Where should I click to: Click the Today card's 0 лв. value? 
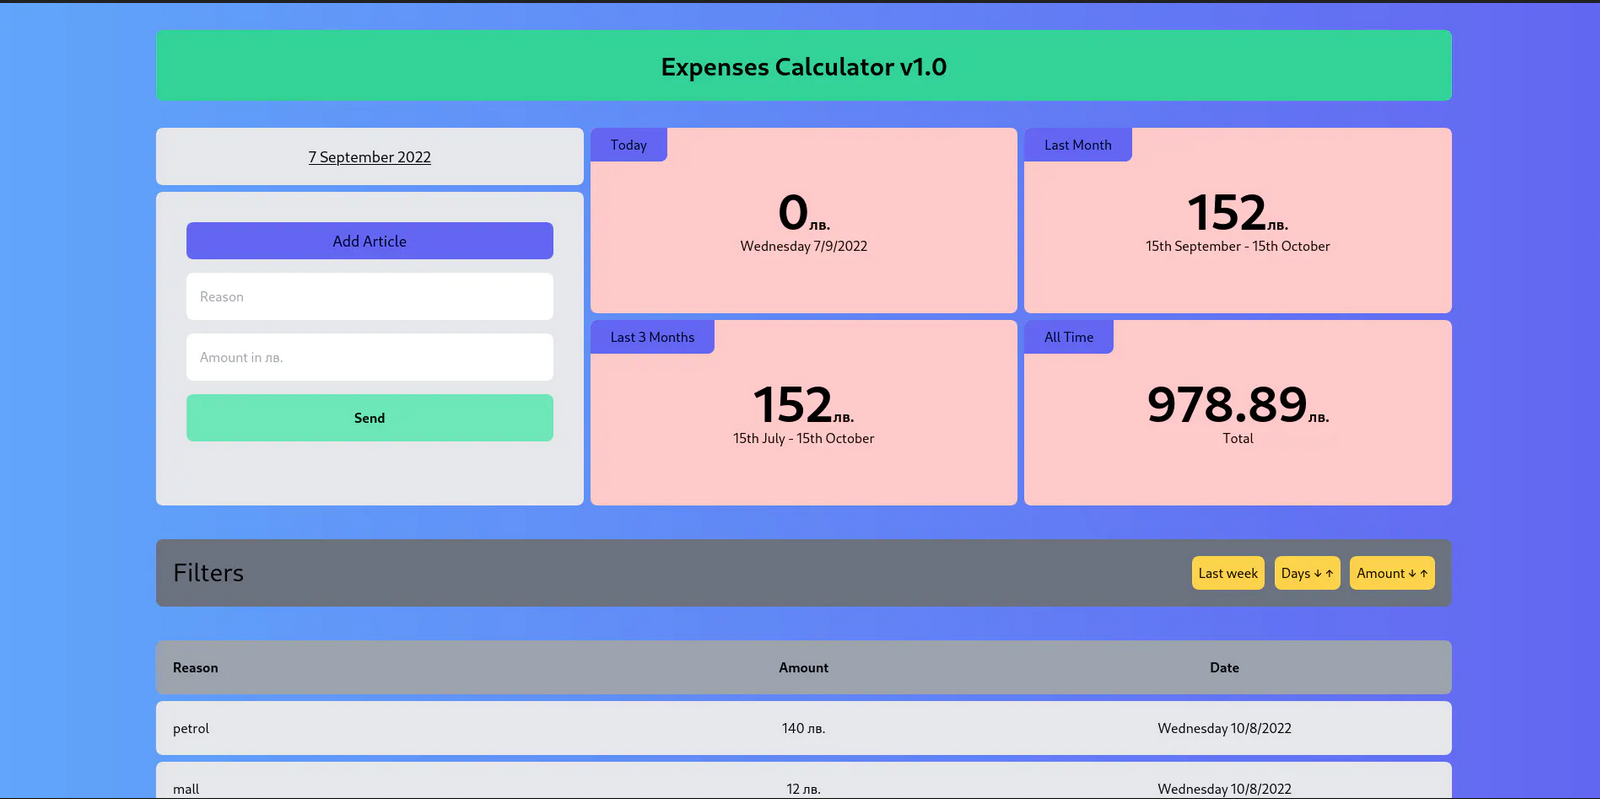click(804, 213)
